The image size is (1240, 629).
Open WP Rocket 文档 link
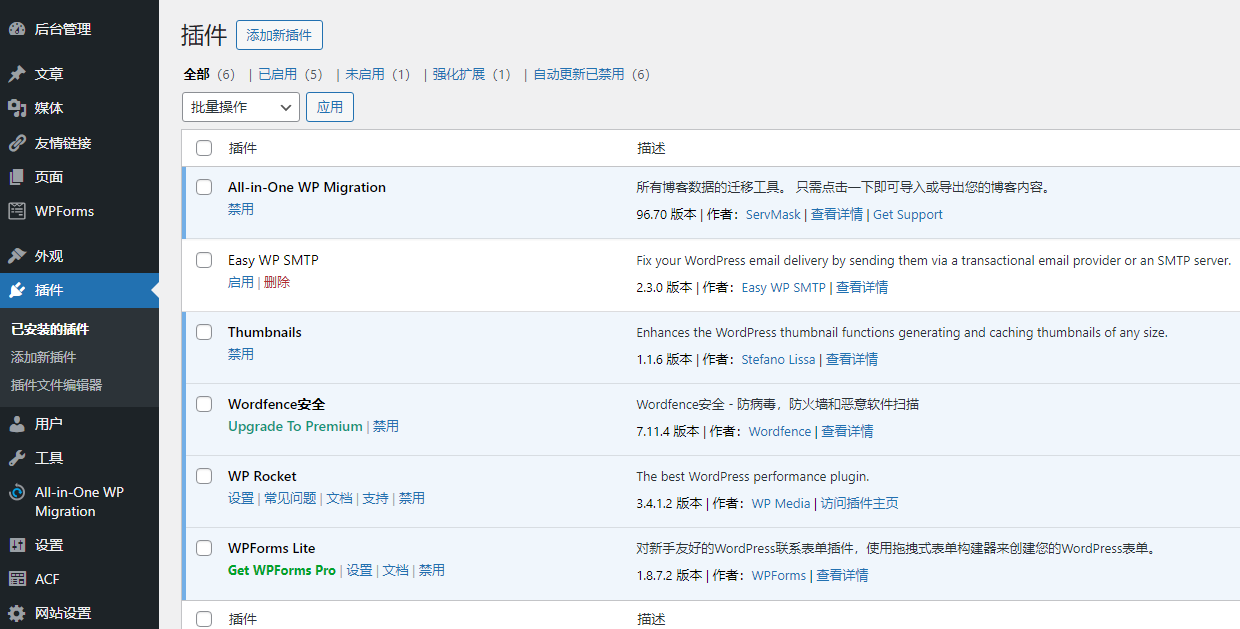340,498
